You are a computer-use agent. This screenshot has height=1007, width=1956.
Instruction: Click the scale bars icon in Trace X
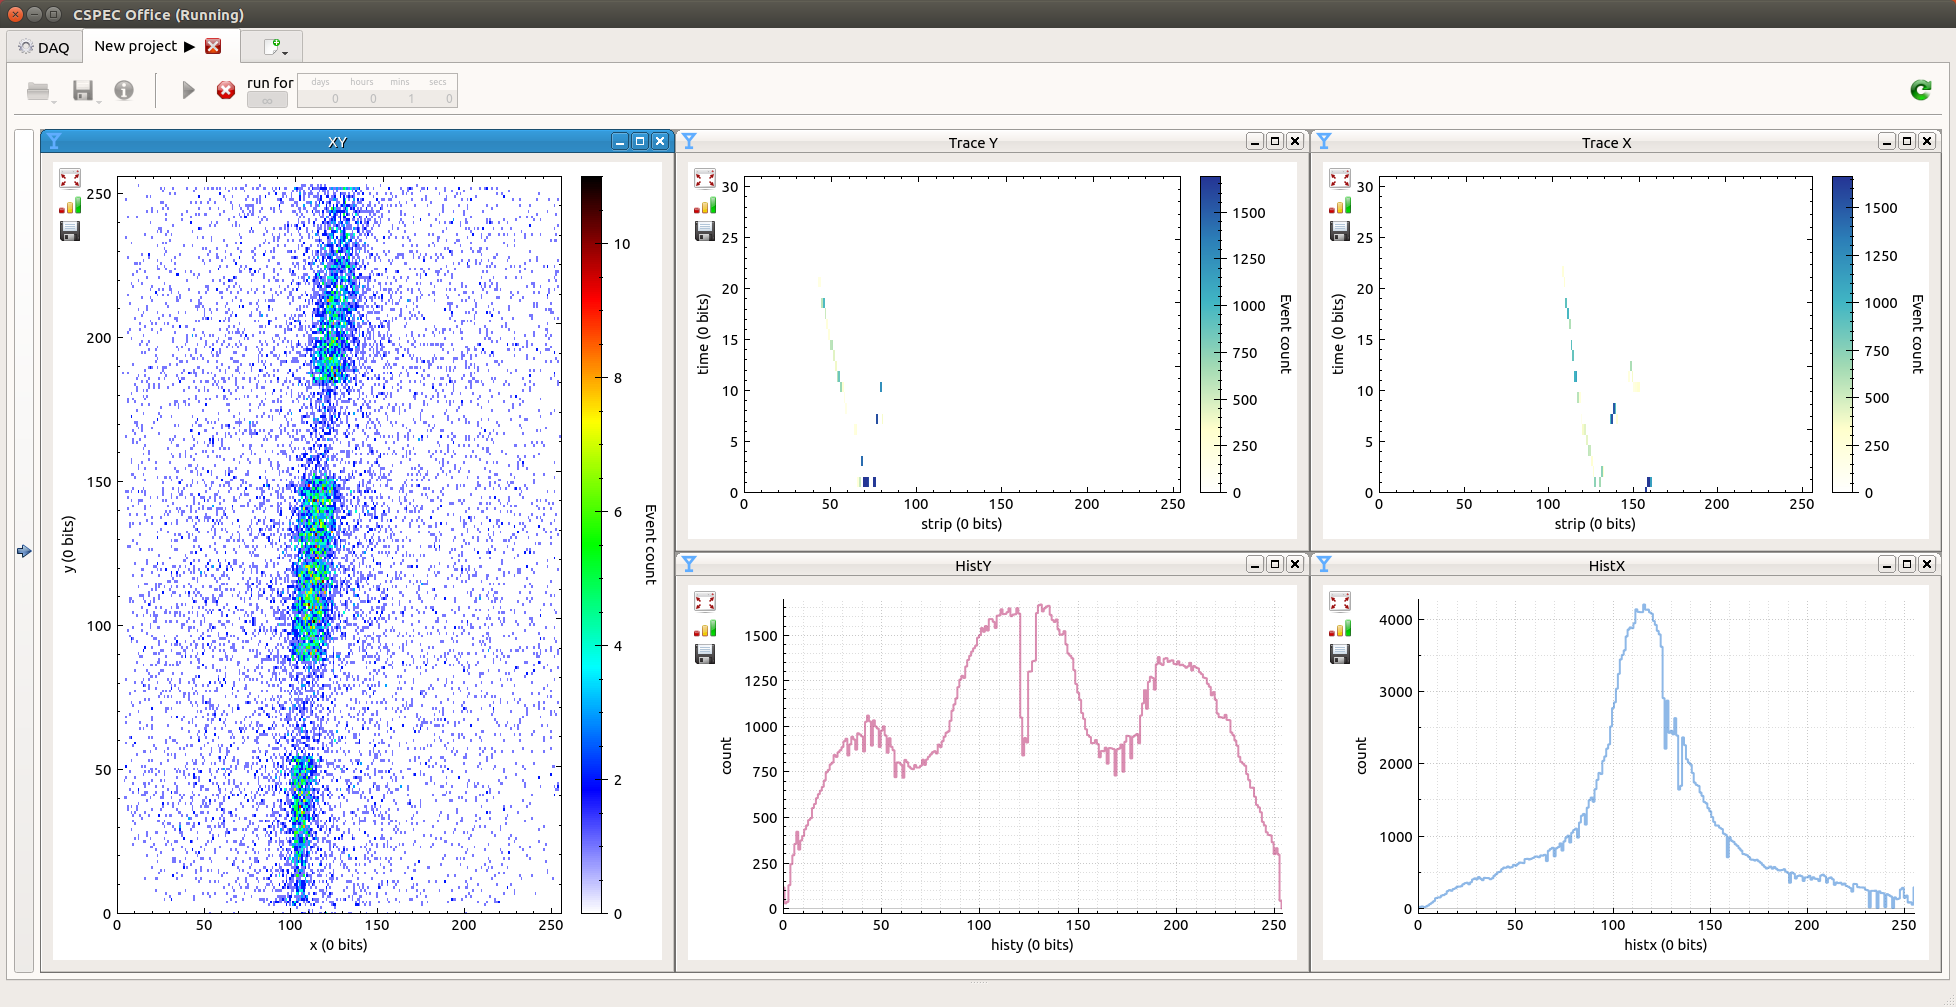1340,205
